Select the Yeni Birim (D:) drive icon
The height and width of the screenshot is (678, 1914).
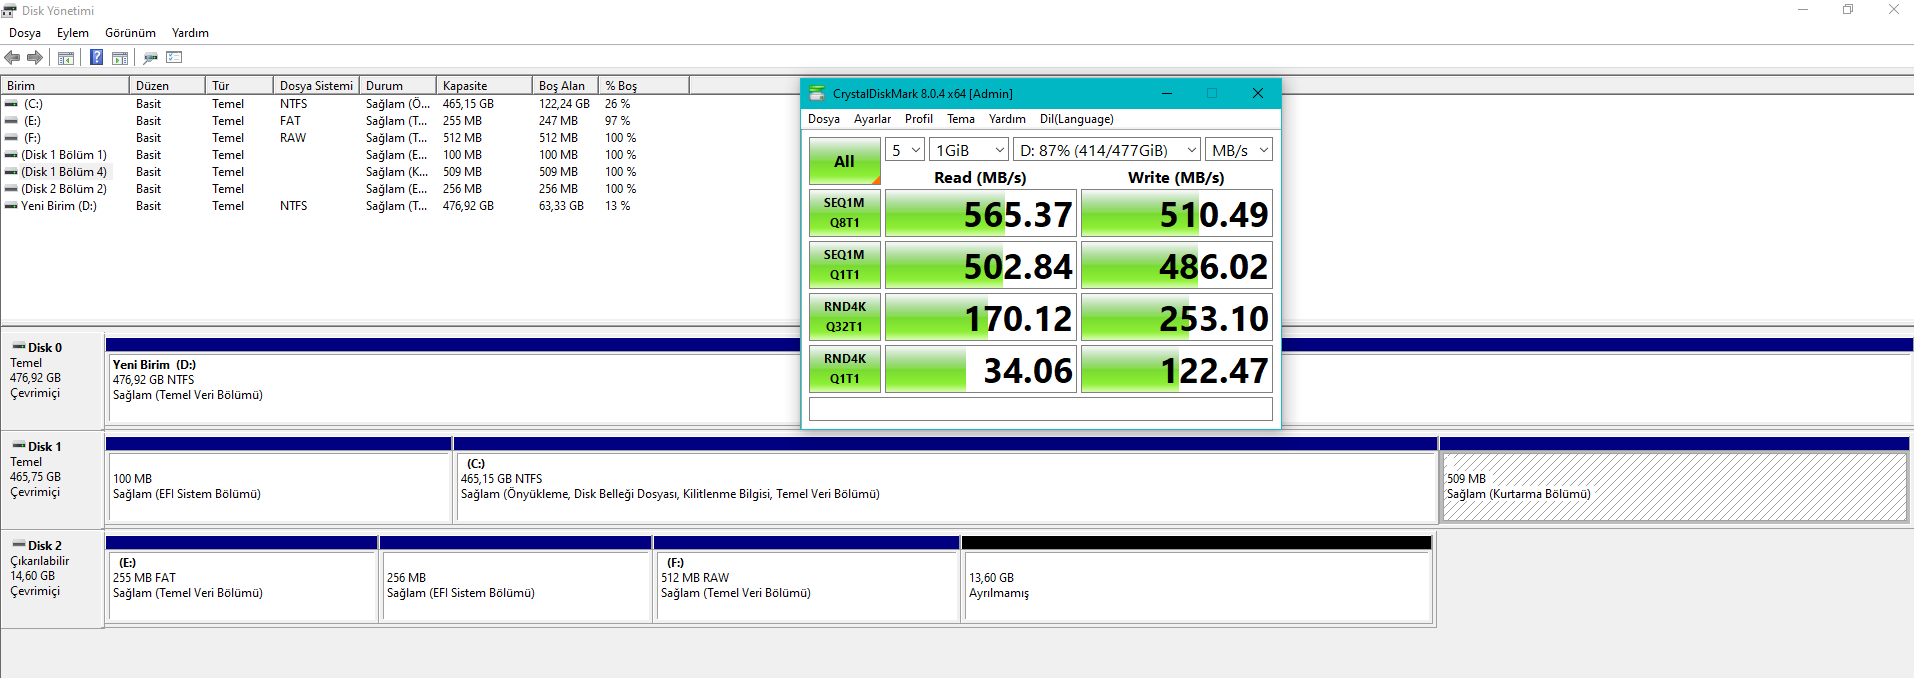point(11,206)
